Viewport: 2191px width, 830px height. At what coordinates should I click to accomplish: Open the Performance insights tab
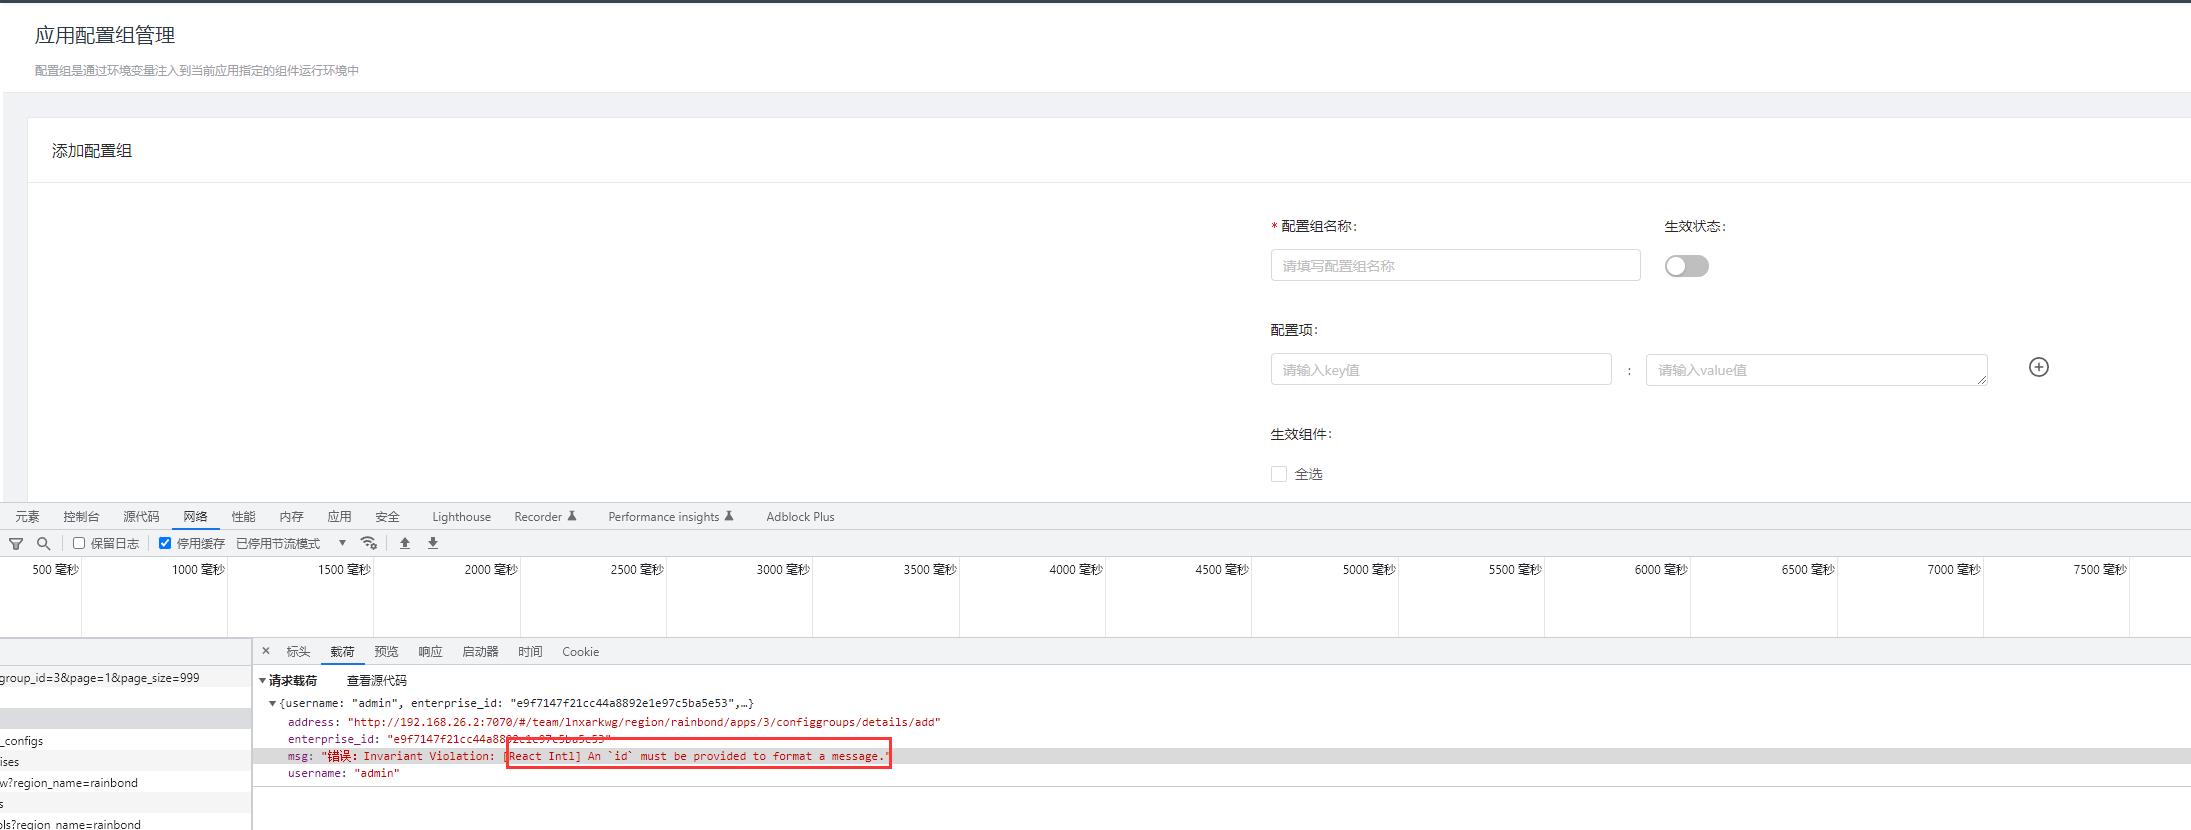pyautogui.click(x=671, y=517)
